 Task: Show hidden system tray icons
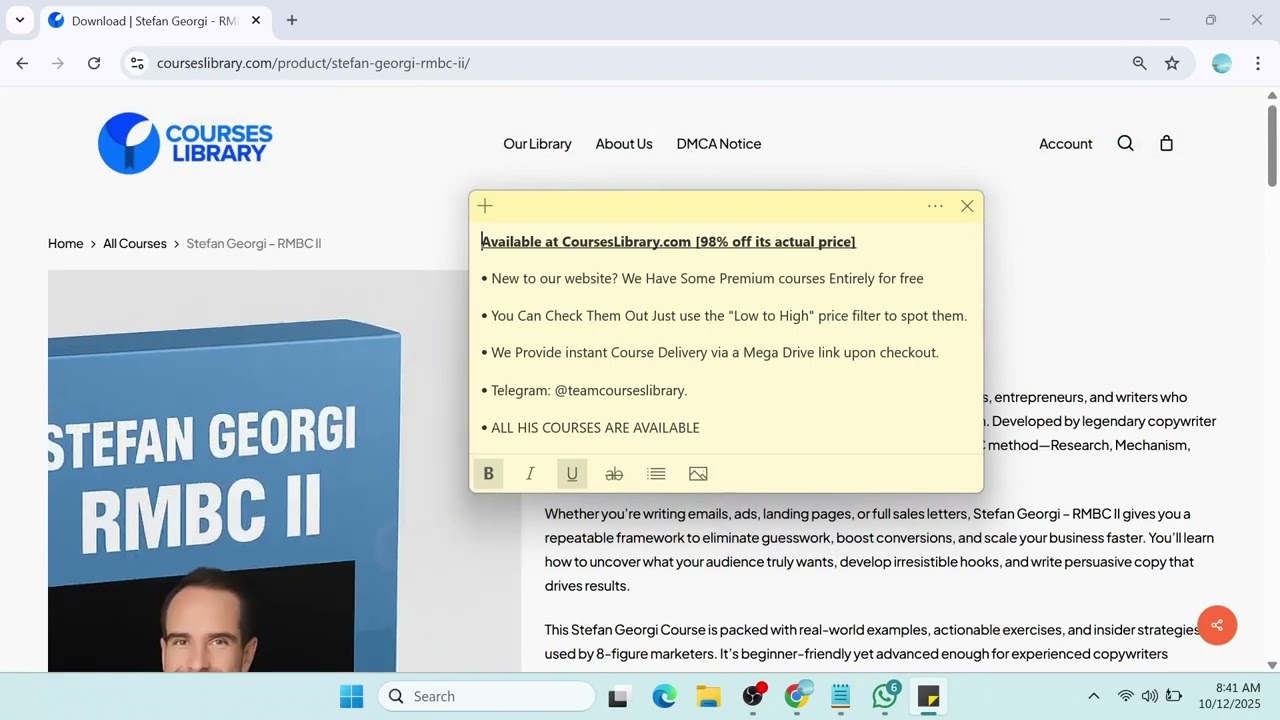pos(1093,696)
